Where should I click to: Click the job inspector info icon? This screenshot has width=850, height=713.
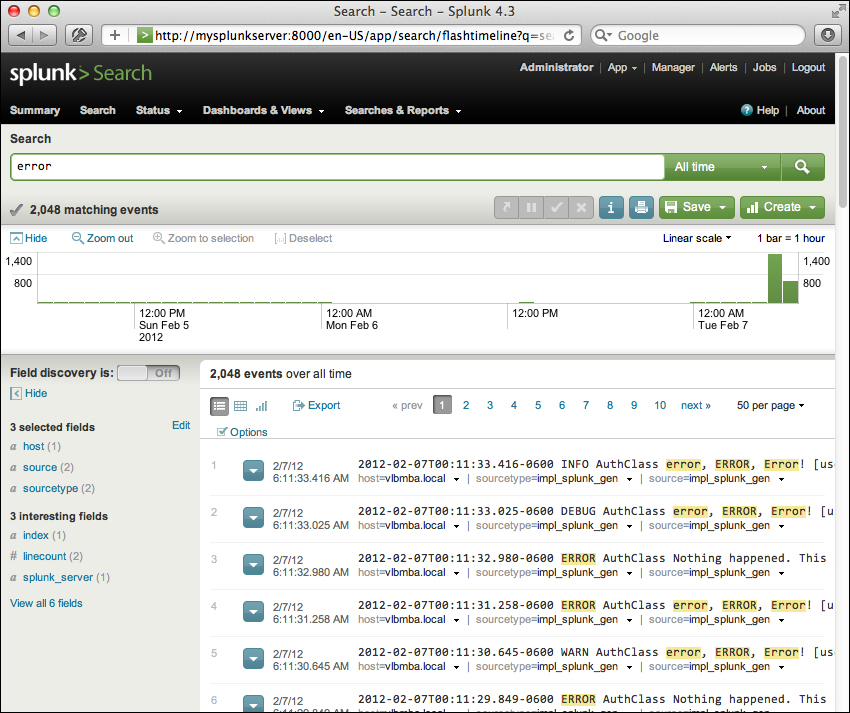tap(611, 208)
